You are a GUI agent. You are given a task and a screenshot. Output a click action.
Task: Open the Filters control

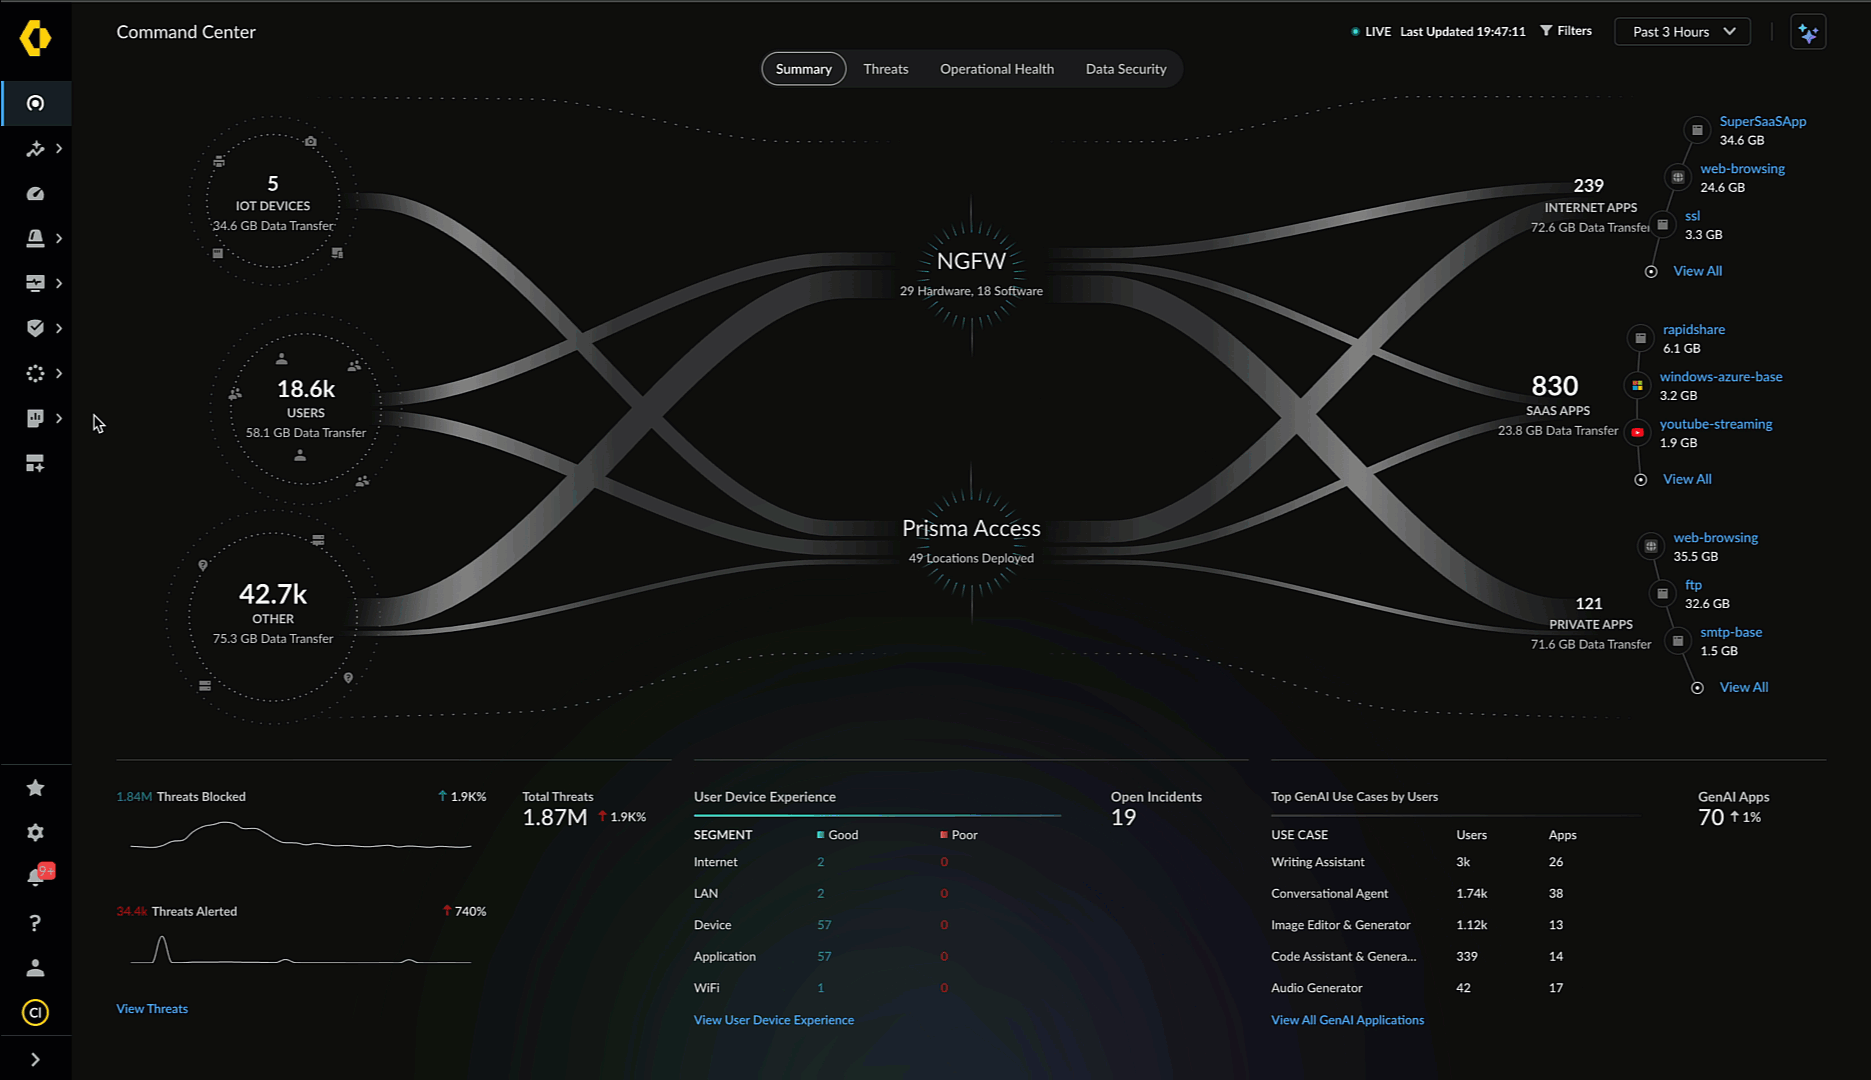click(1566, 31)
